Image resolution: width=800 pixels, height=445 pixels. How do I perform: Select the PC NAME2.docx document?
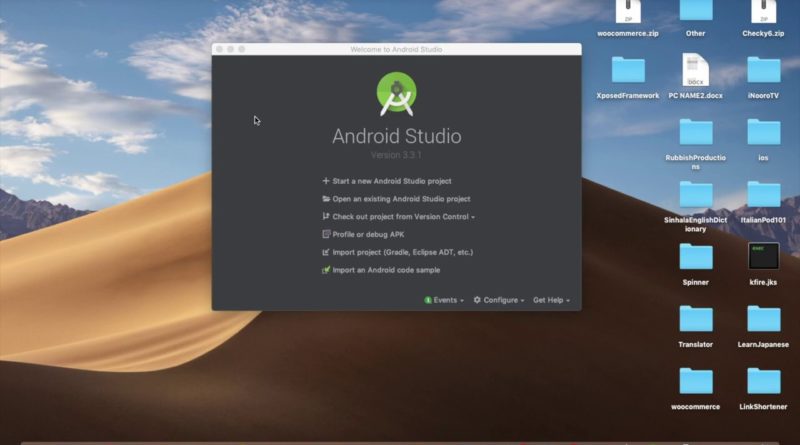[x=695, y=77]
